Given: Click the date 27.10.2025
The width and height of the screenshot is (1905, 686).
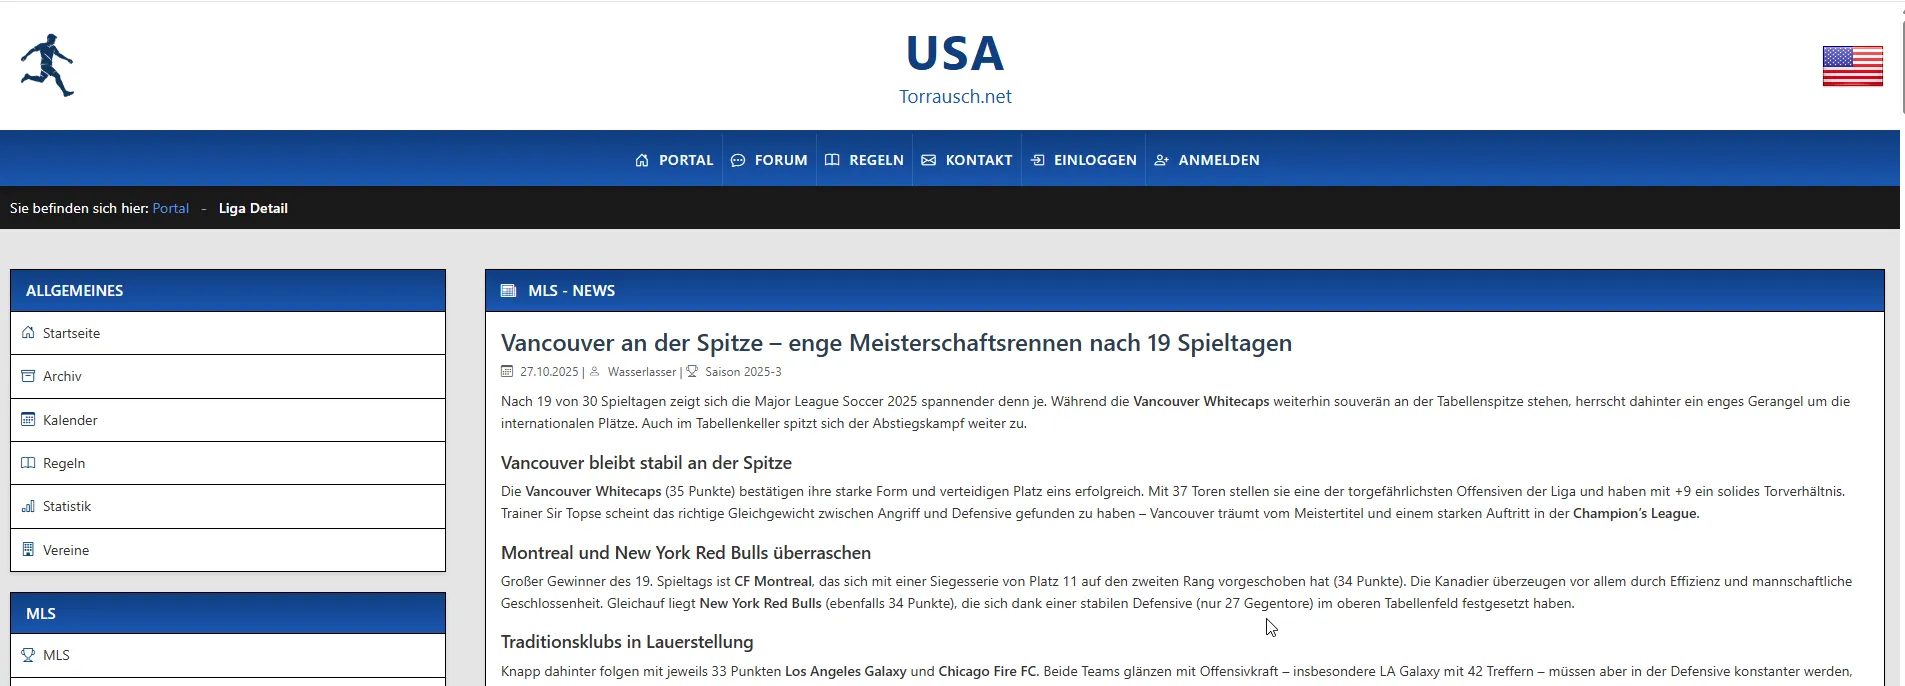Looking at the screenshot, I should 549,372.
